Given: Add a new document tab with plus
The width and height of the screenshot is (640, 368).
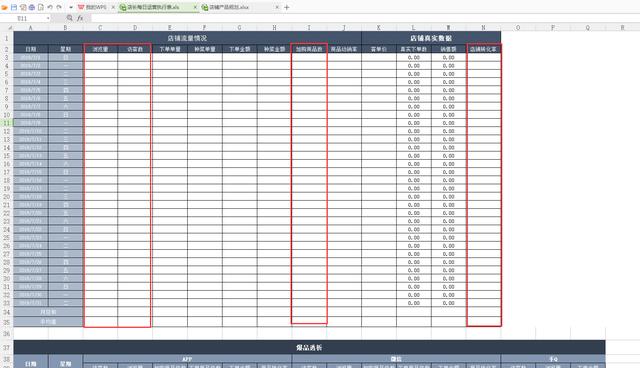Looking at the screenshot, I should pyautogui.click(x=287, y=7).
